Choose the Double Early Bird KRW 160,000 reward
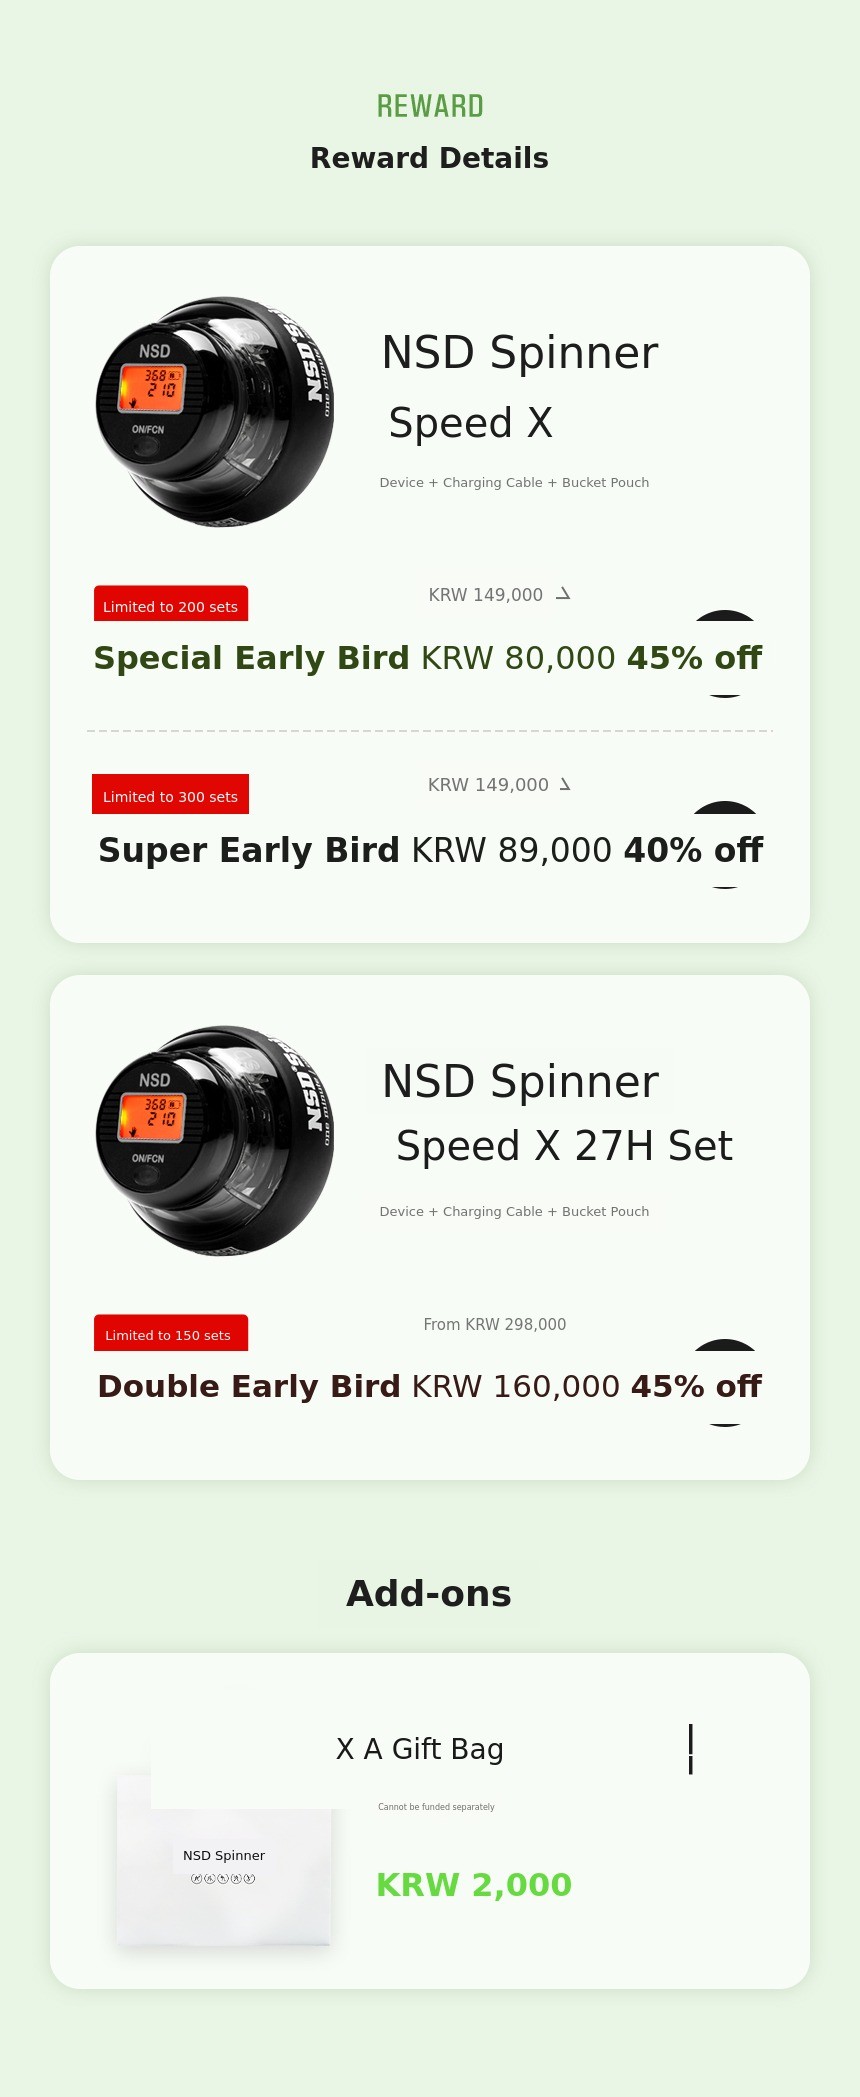 tap(429, 1387)
